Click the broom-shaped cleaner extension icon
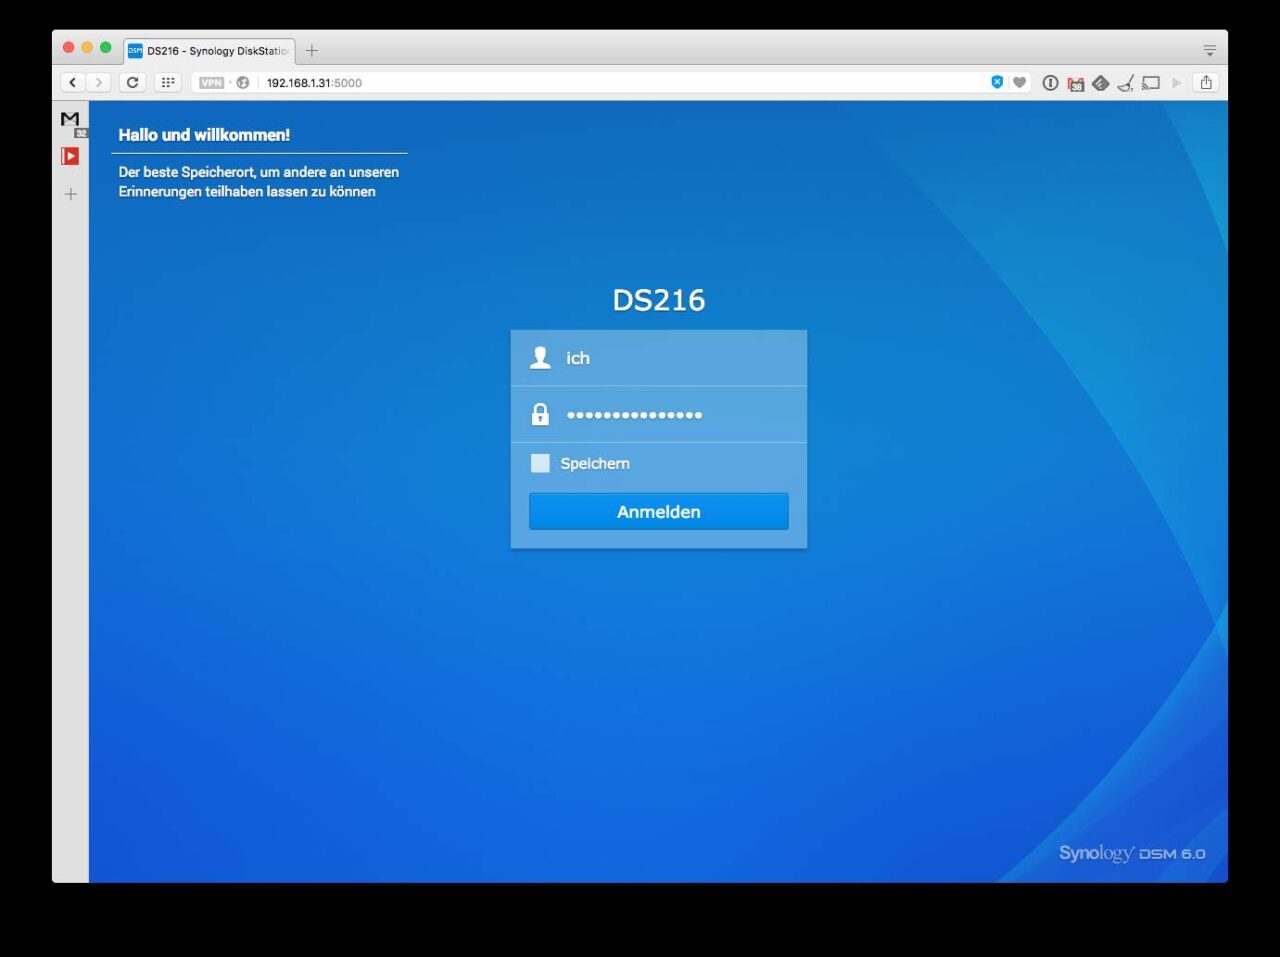This screenshot has width=1280, height=957. 1123,83
